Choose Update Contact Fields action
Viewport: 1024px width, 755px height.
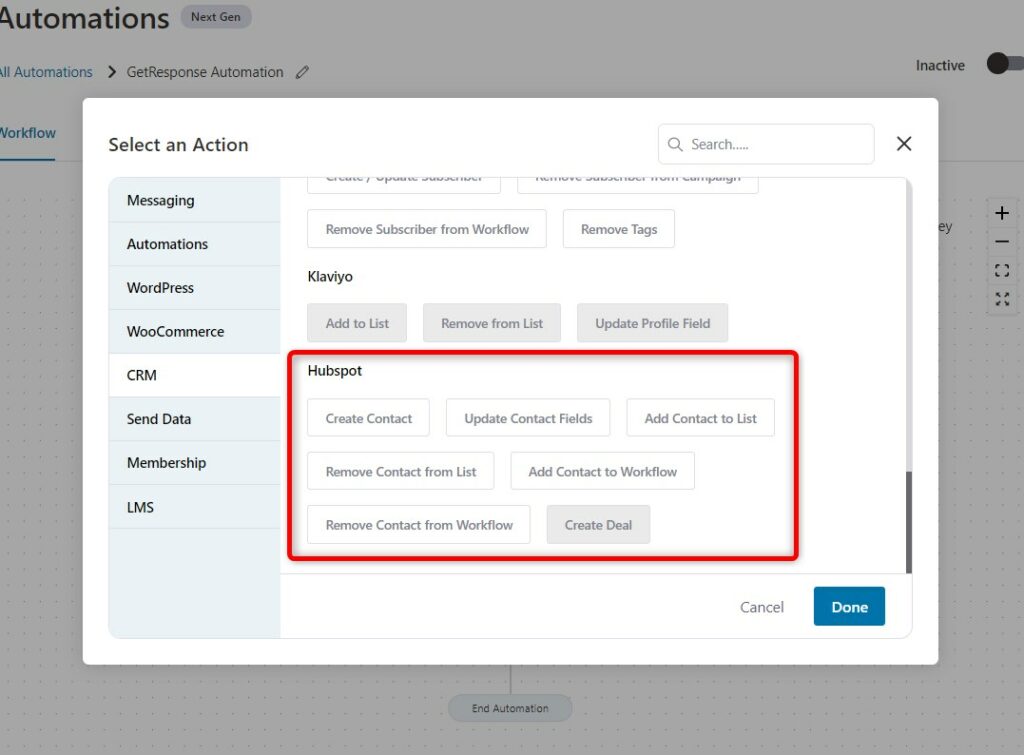528,418
